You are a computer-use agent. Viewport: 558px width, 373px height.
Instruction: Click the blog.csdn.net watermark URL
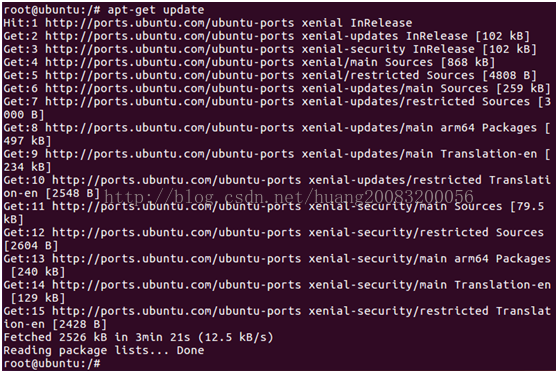pos(289,197)
